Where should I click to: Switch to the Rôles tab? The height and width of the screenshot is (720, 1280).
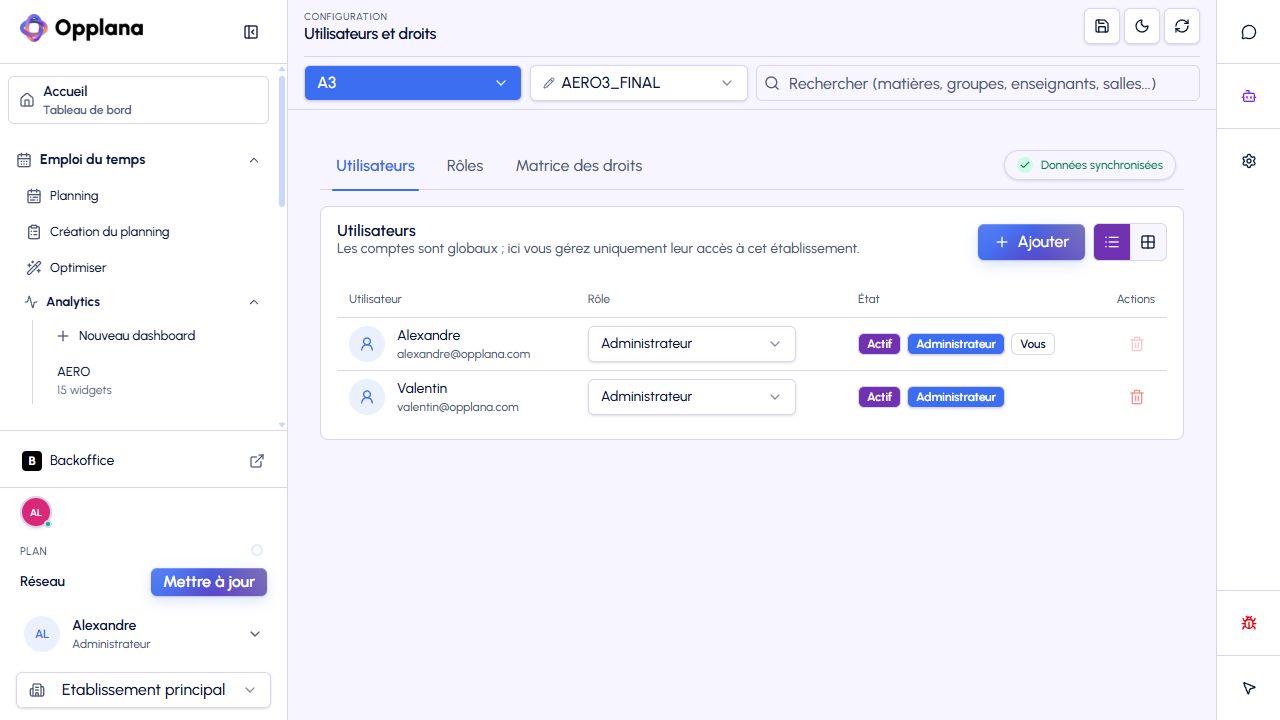(x=465, y=166)
